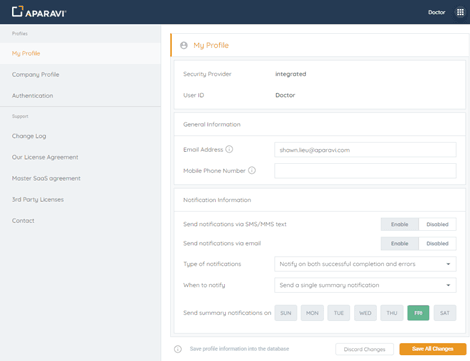
Task: Click the General Information section heading
Action: point(212,124)
